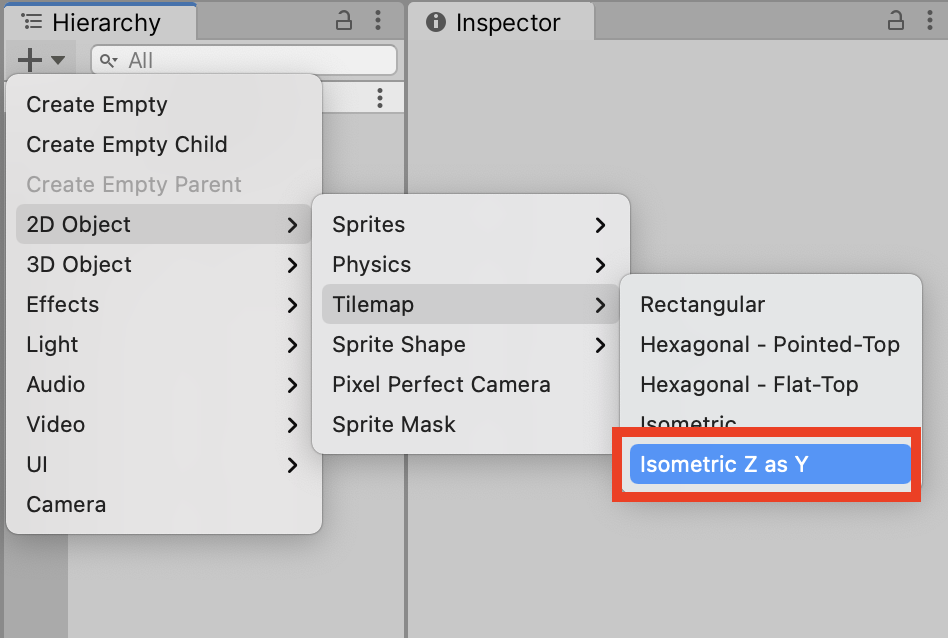
Task: Open the Hierarchy panel kebab menu
Action: pos(378,21)
